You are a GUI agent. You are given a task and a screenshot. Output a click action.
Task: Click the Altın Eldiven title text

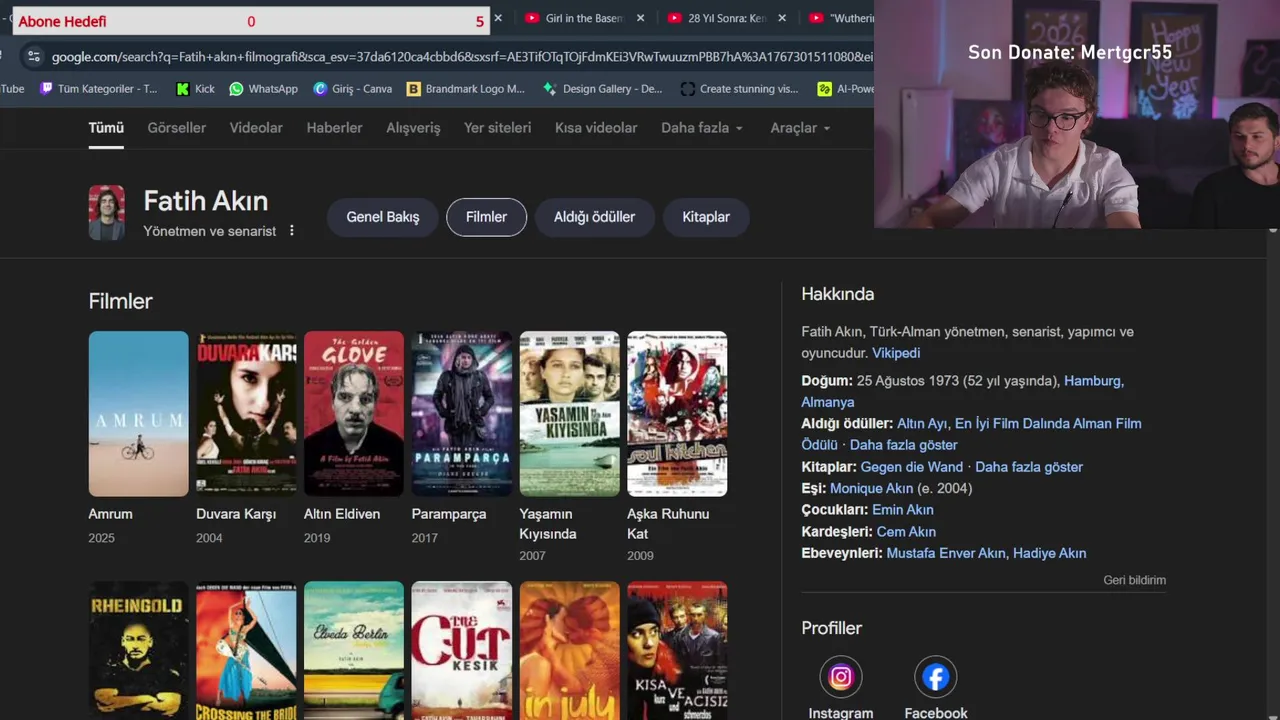(x=342, y=514)
